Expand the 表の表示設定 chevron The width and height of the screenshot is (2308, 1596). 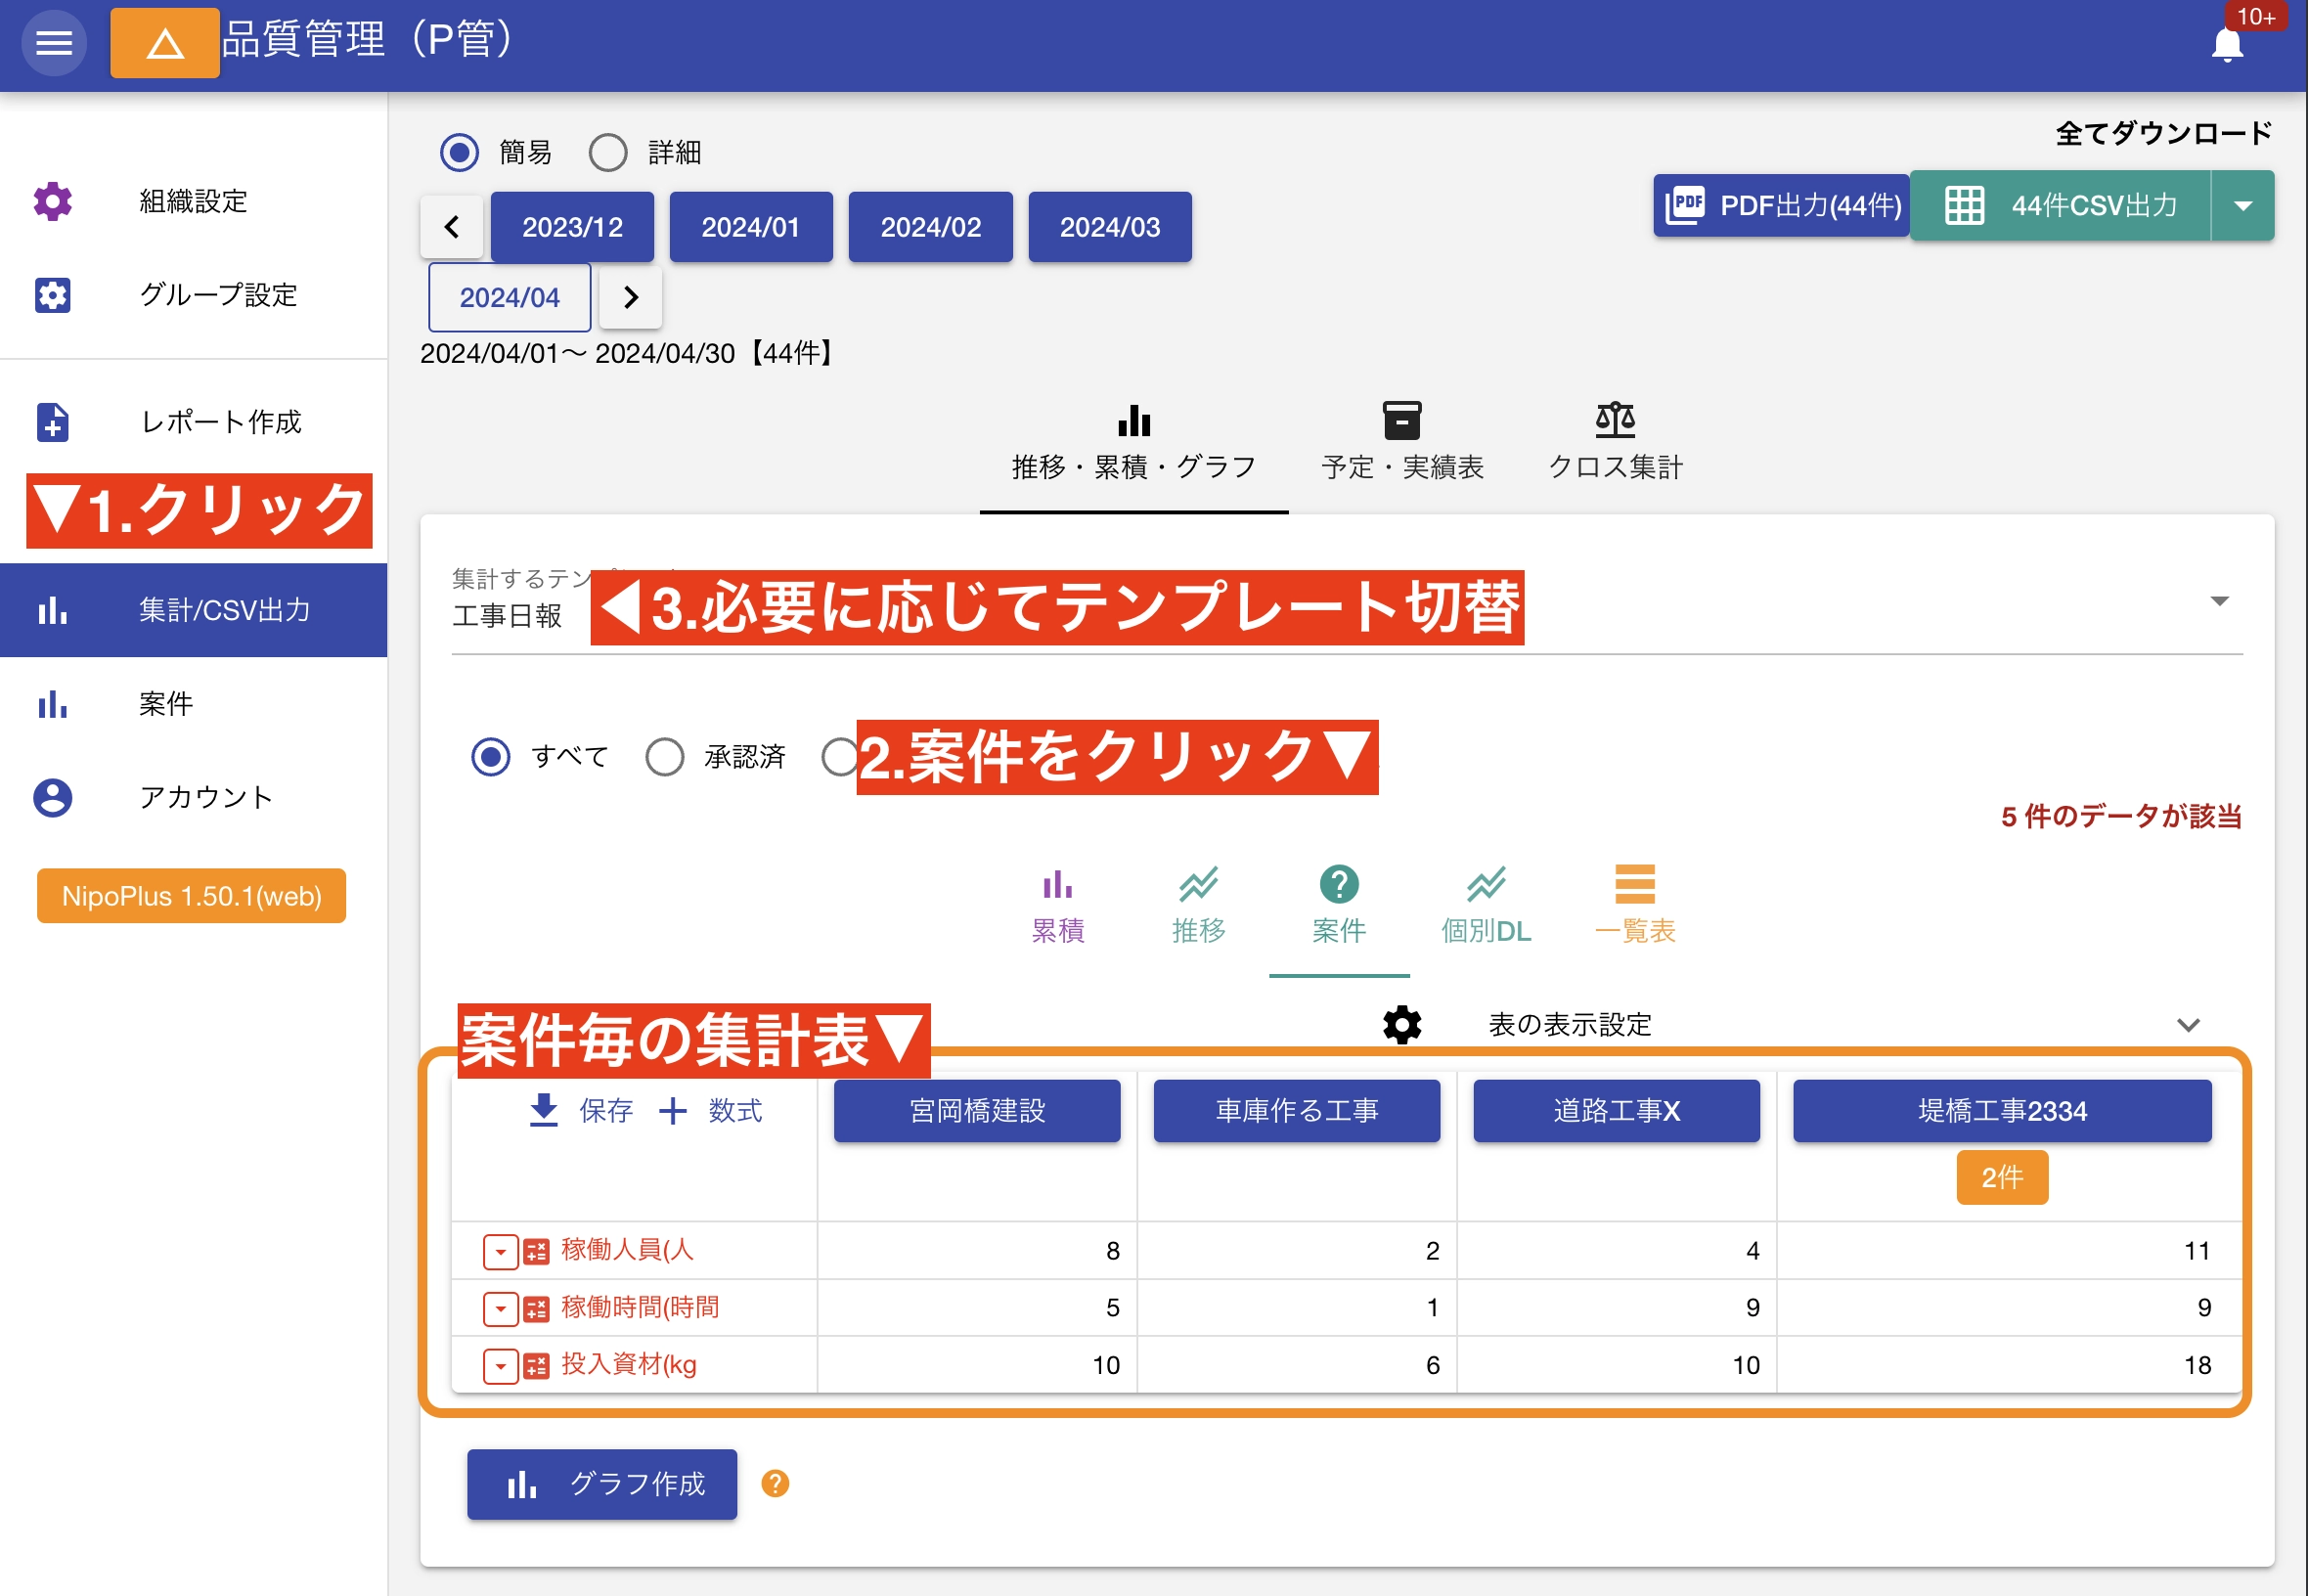[2189, 1024]
